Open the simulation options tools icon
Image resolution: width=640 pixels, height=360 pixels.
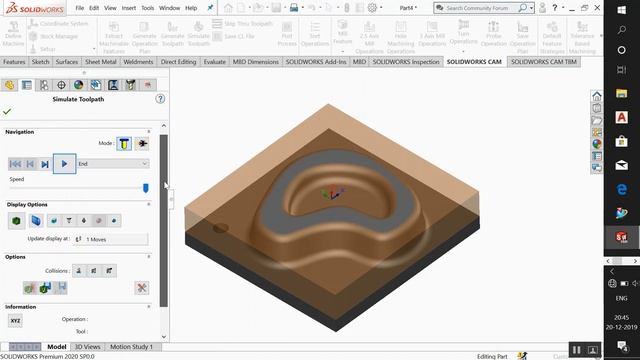point(142,288)
